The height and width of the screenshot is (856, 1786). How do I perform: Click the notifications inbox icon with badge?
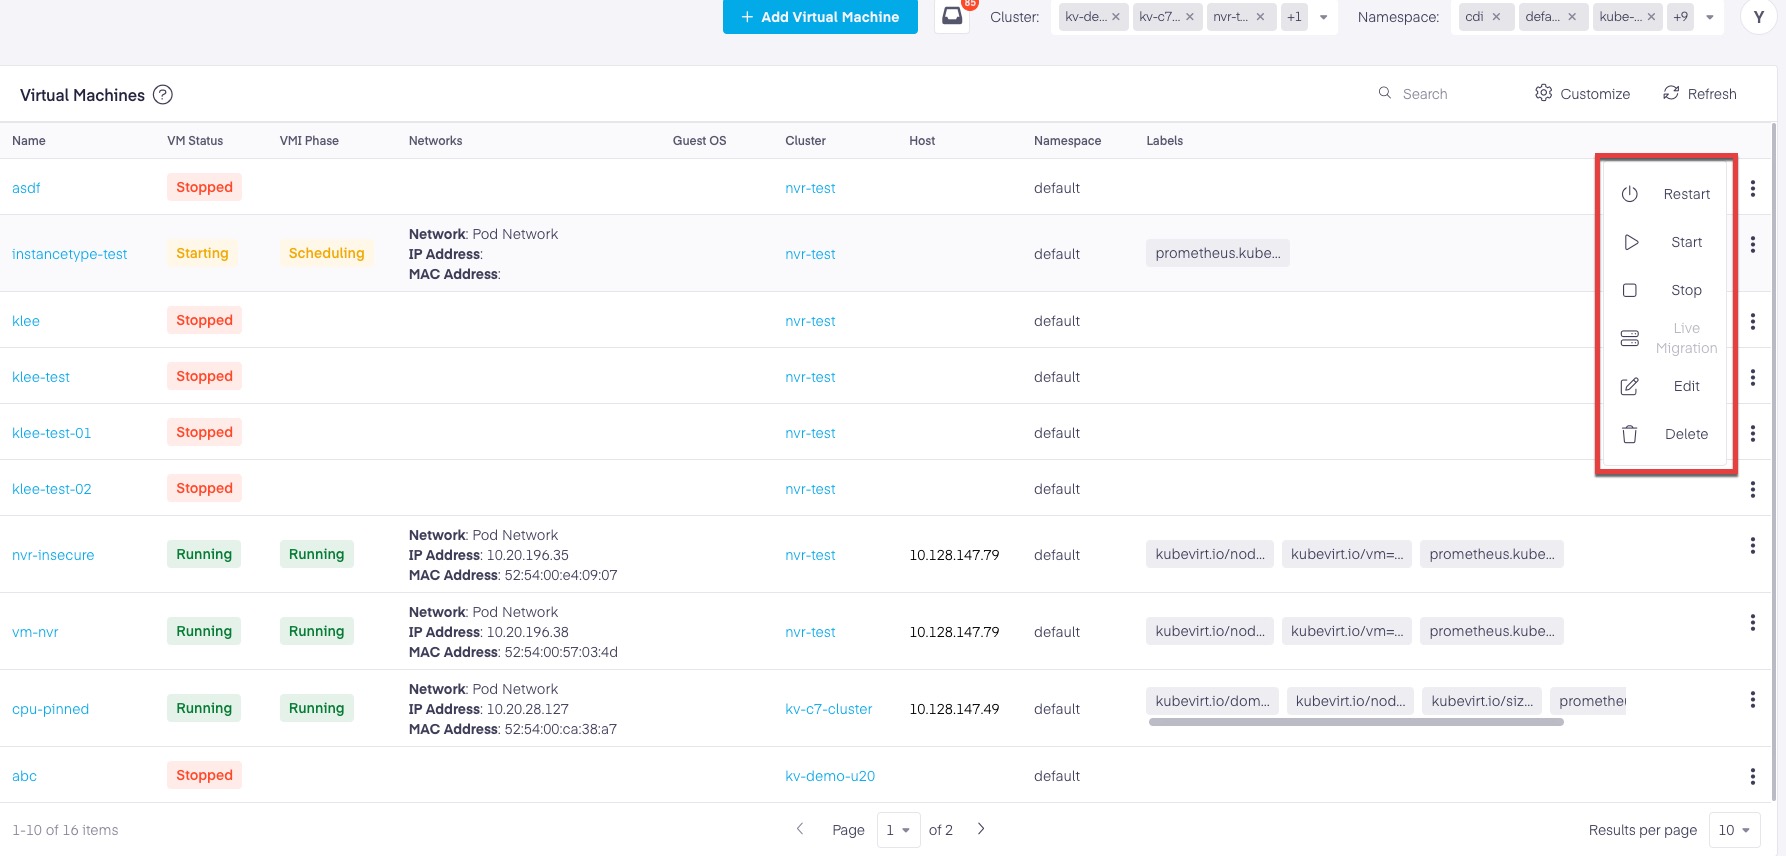click(952, 17)
